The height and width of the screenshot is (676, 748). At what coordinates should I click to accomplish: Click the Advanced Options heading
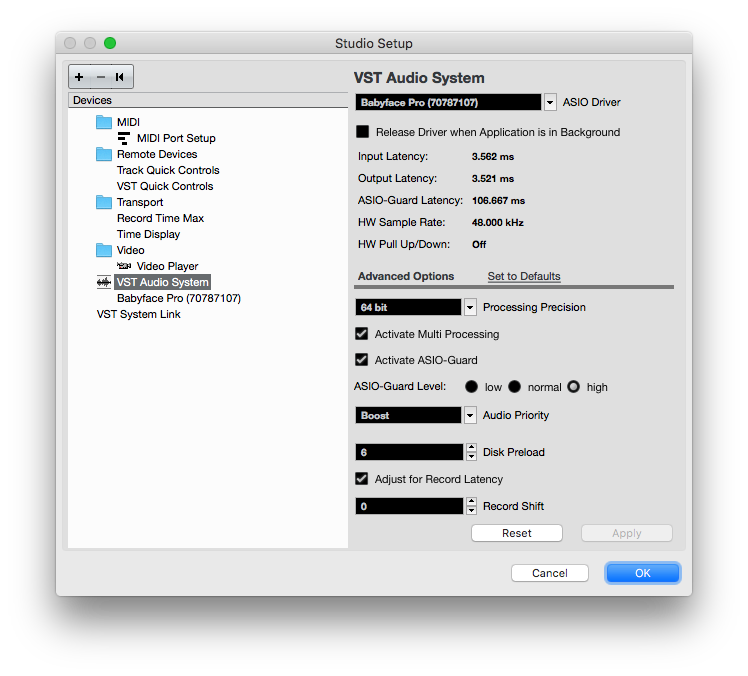click(406, 276)
